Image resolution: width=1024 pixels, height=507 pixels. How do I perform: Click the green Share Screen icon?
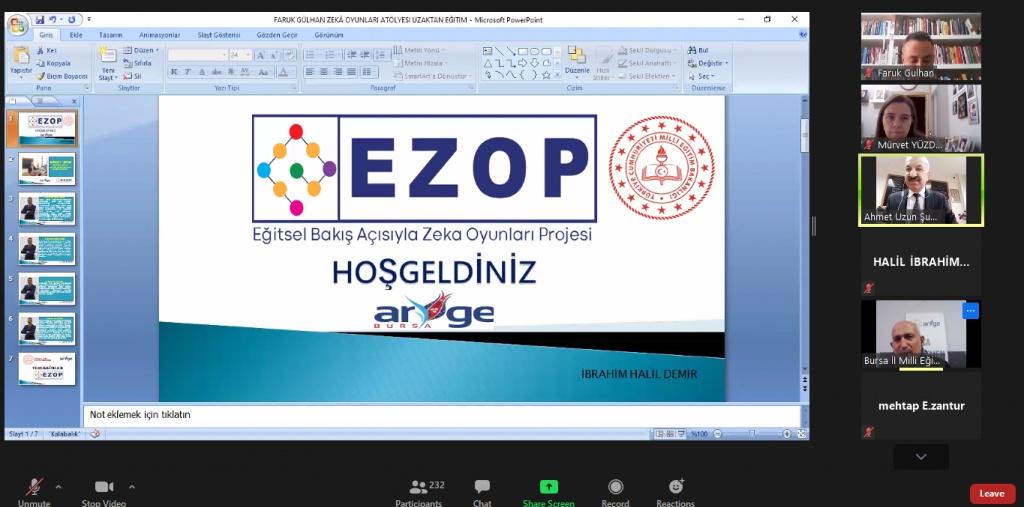(549, 487)
